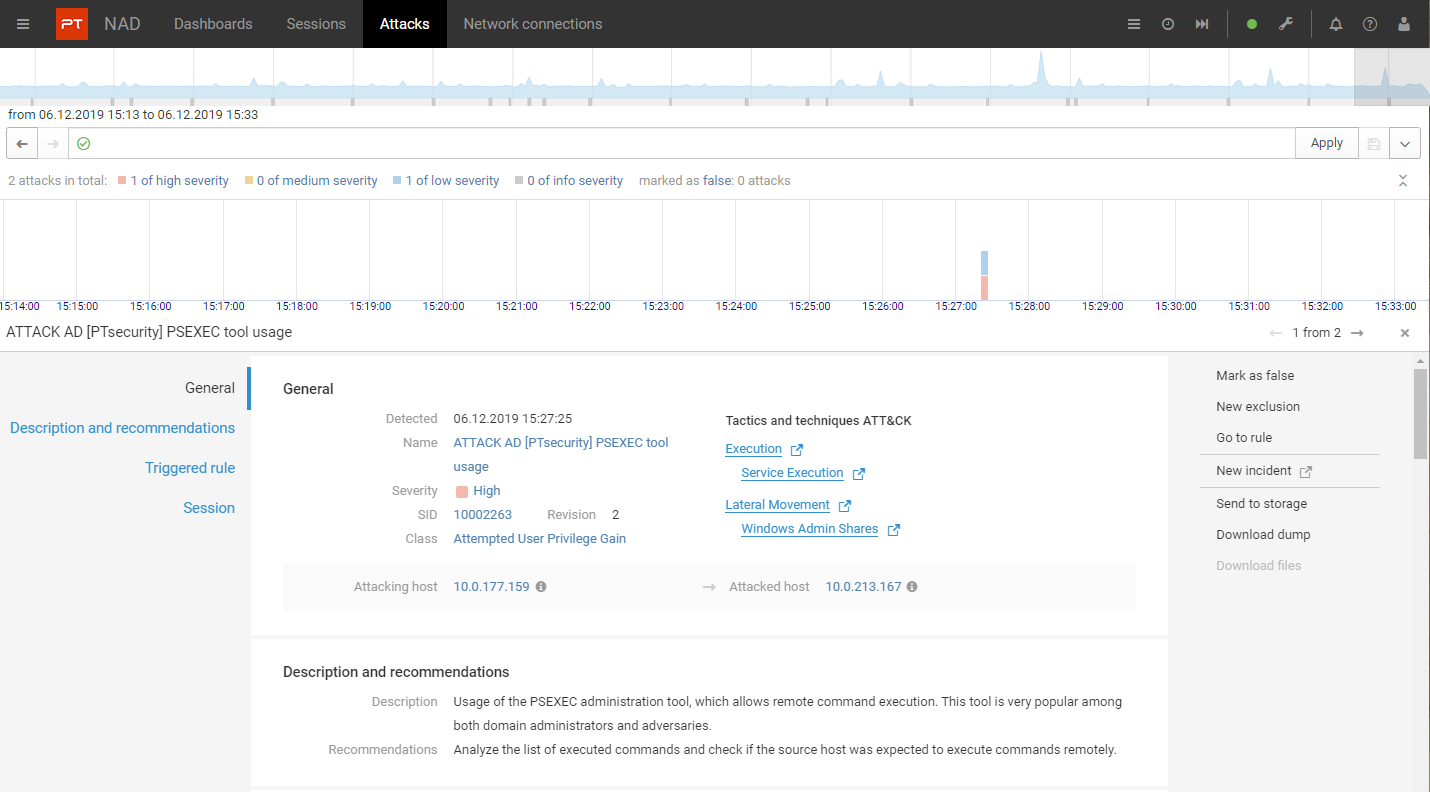Click the Apply filter button
1430x792 pixels.
click(1327, 143)
